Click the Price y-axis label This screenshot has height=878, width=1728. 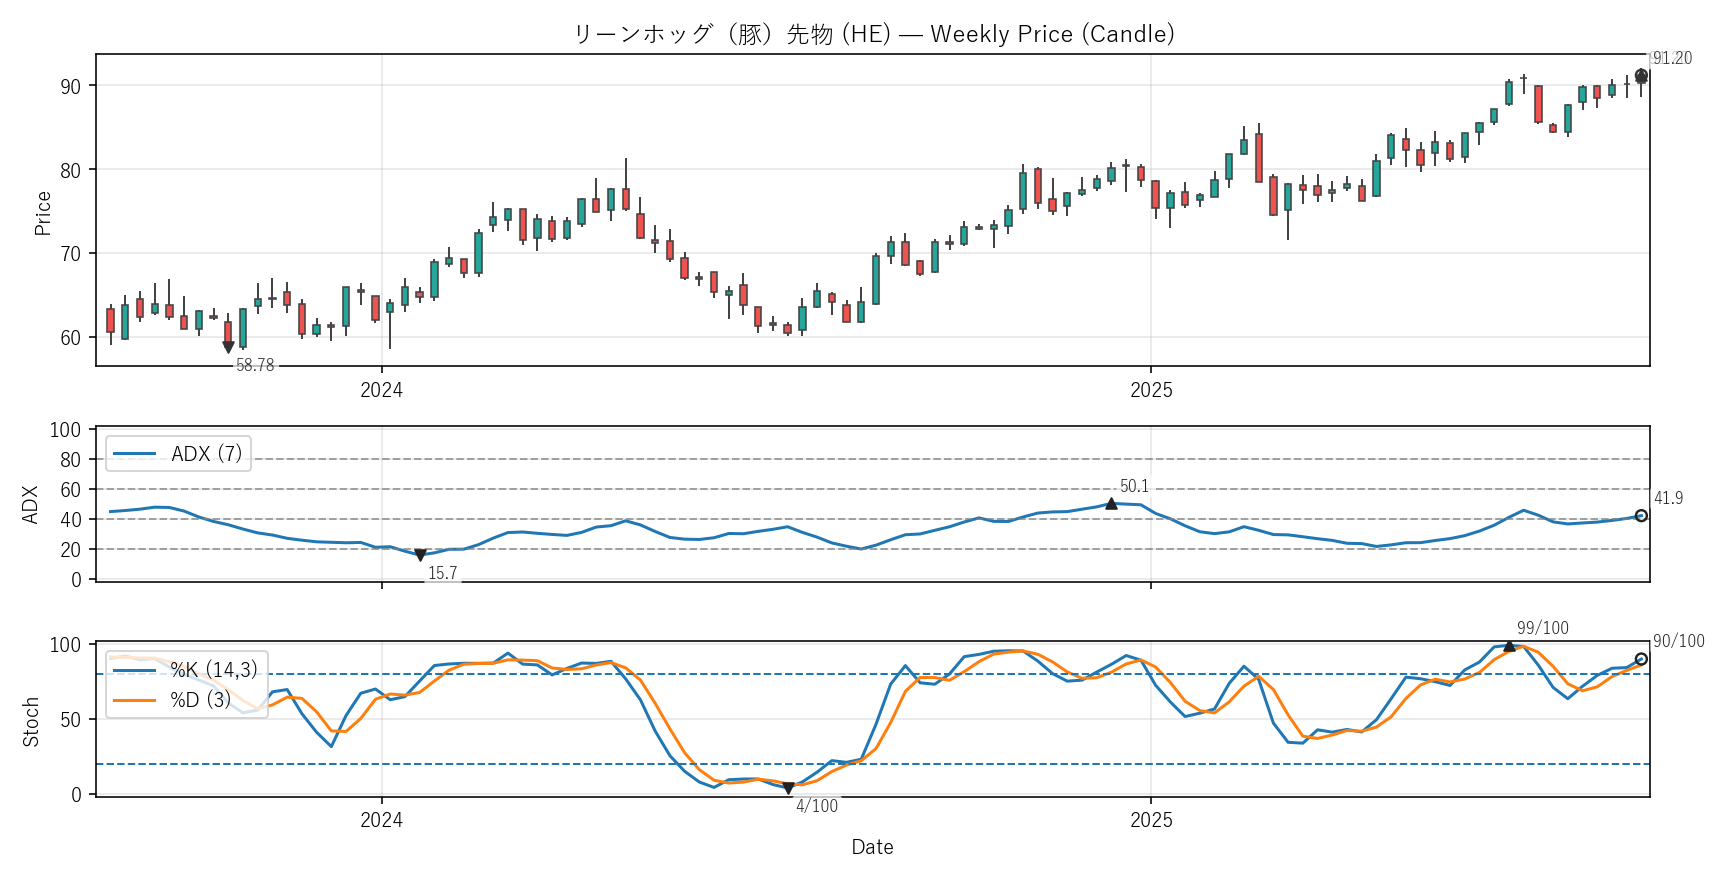tap(42, 213)
